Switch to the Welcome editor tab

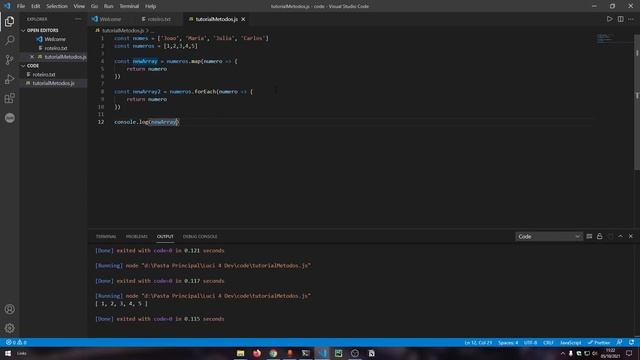(109, 19)
